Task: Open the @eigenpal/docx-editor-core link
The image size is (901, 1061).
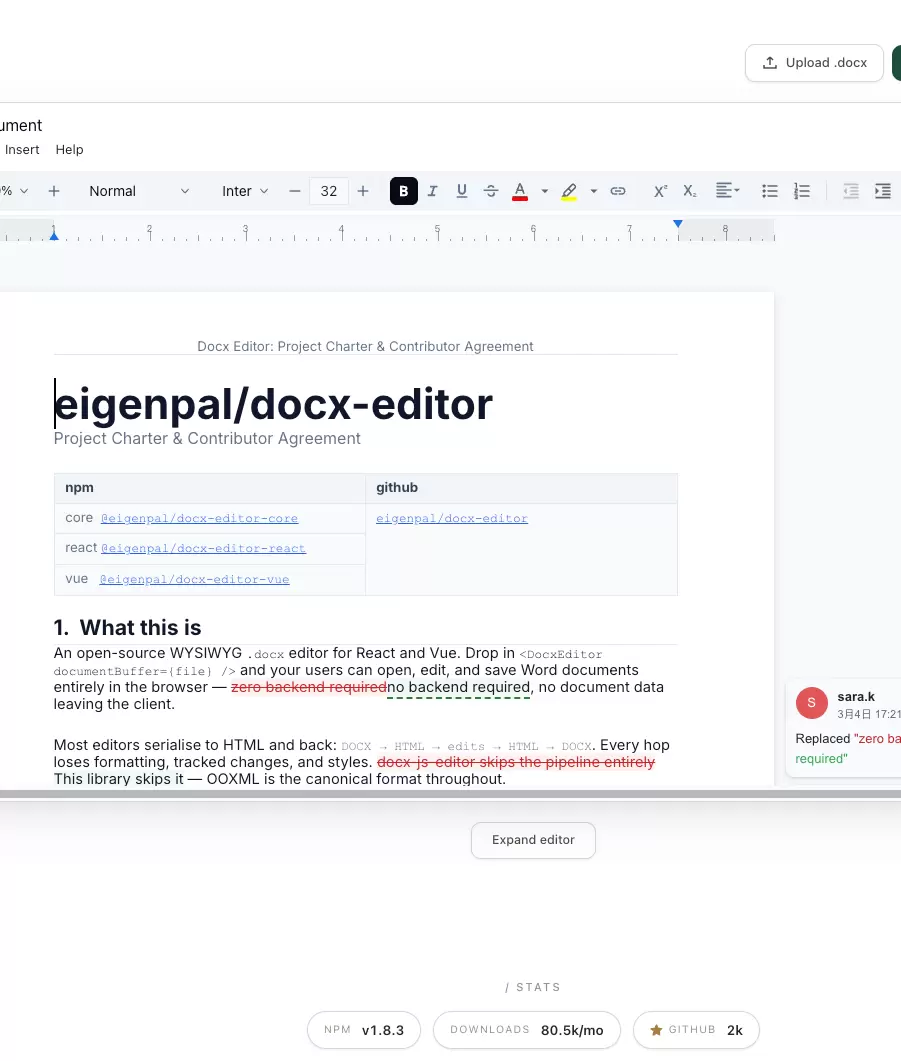Action: [200, 518]
